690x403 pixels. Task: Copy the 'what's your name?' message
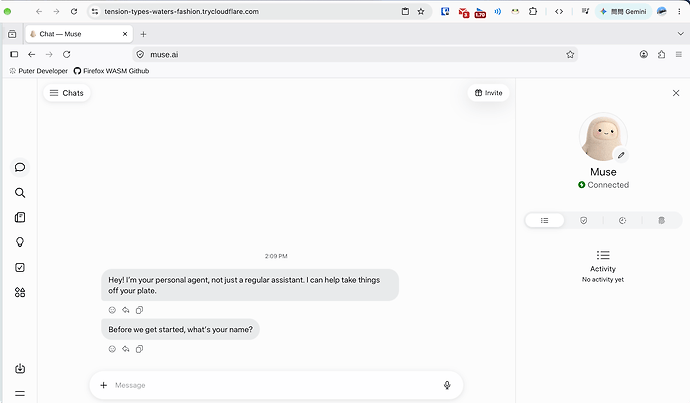(139, 349)
